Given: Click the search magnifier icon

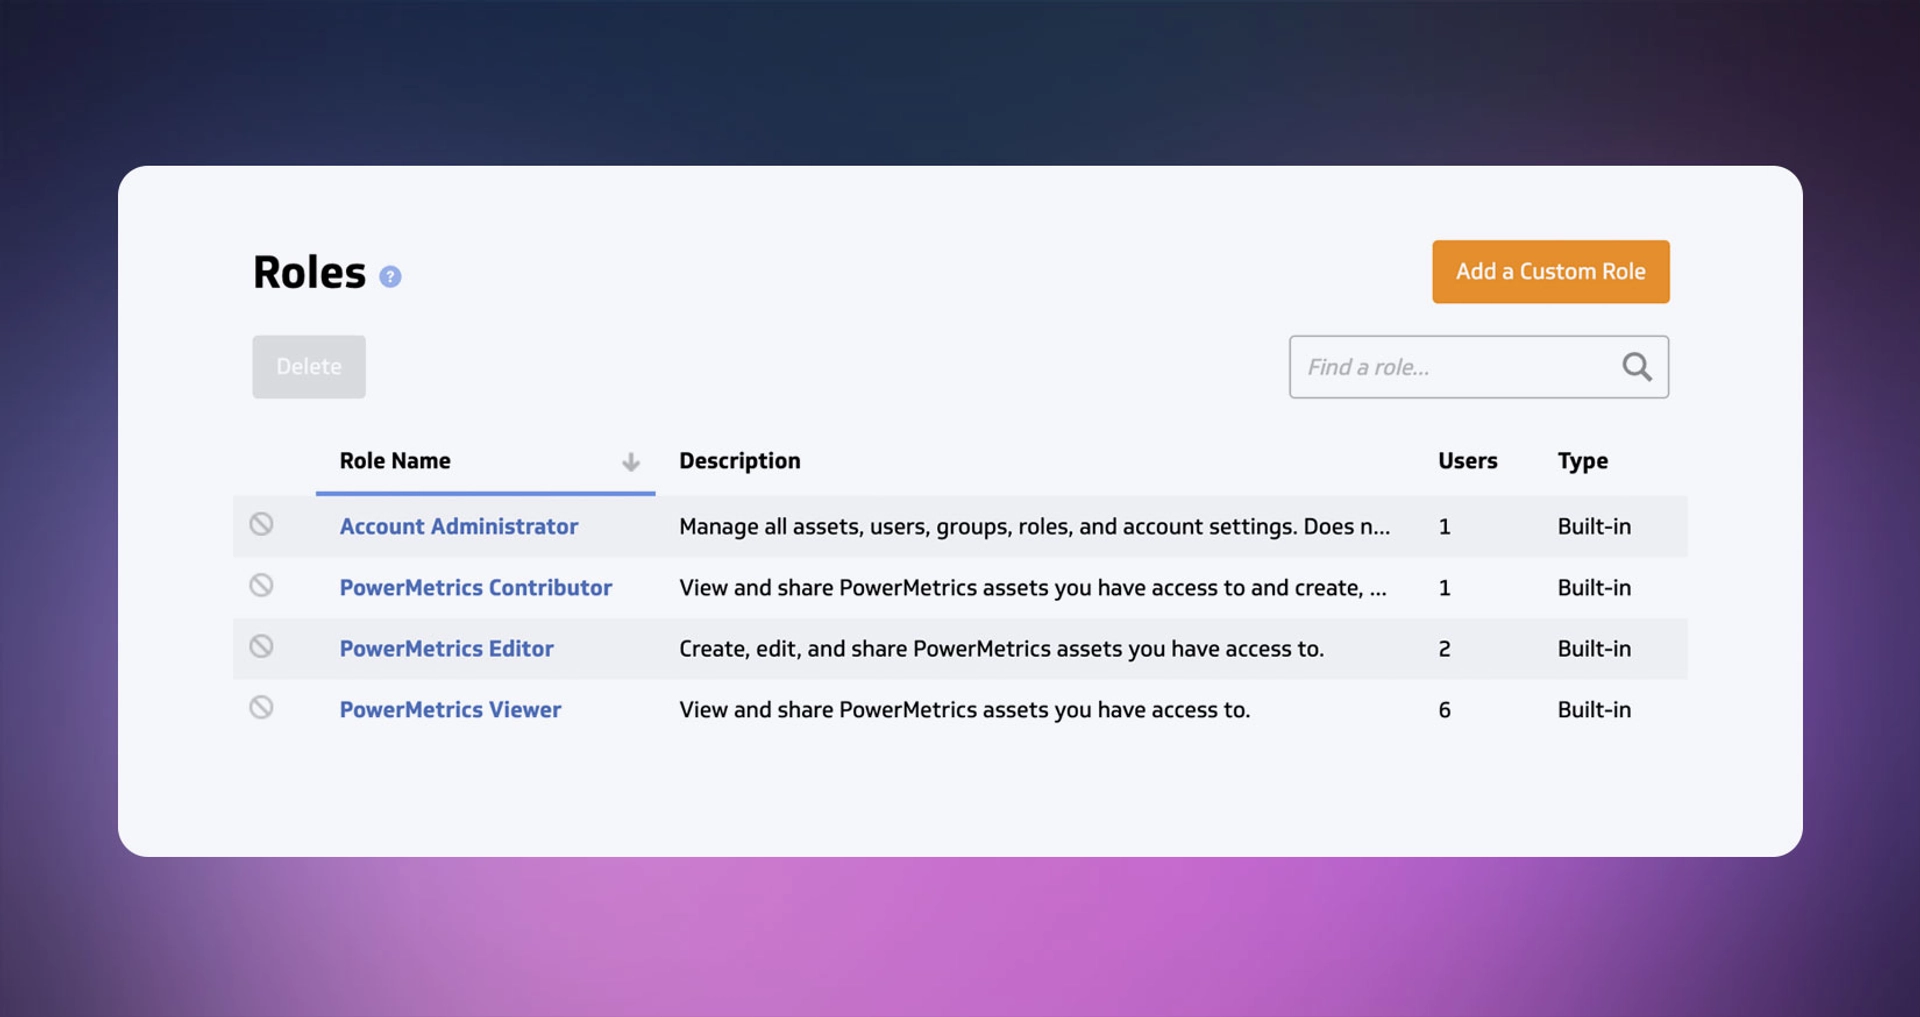Looking at the screenshot, I should point(1636,367).
